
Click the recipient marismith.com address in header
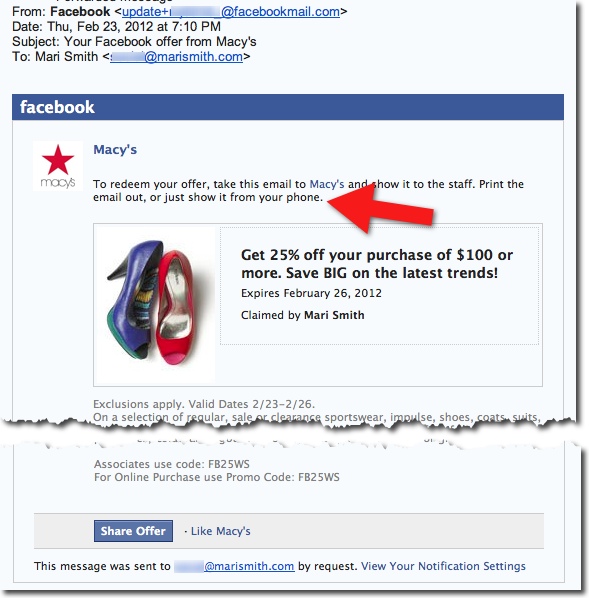(176, 56)
